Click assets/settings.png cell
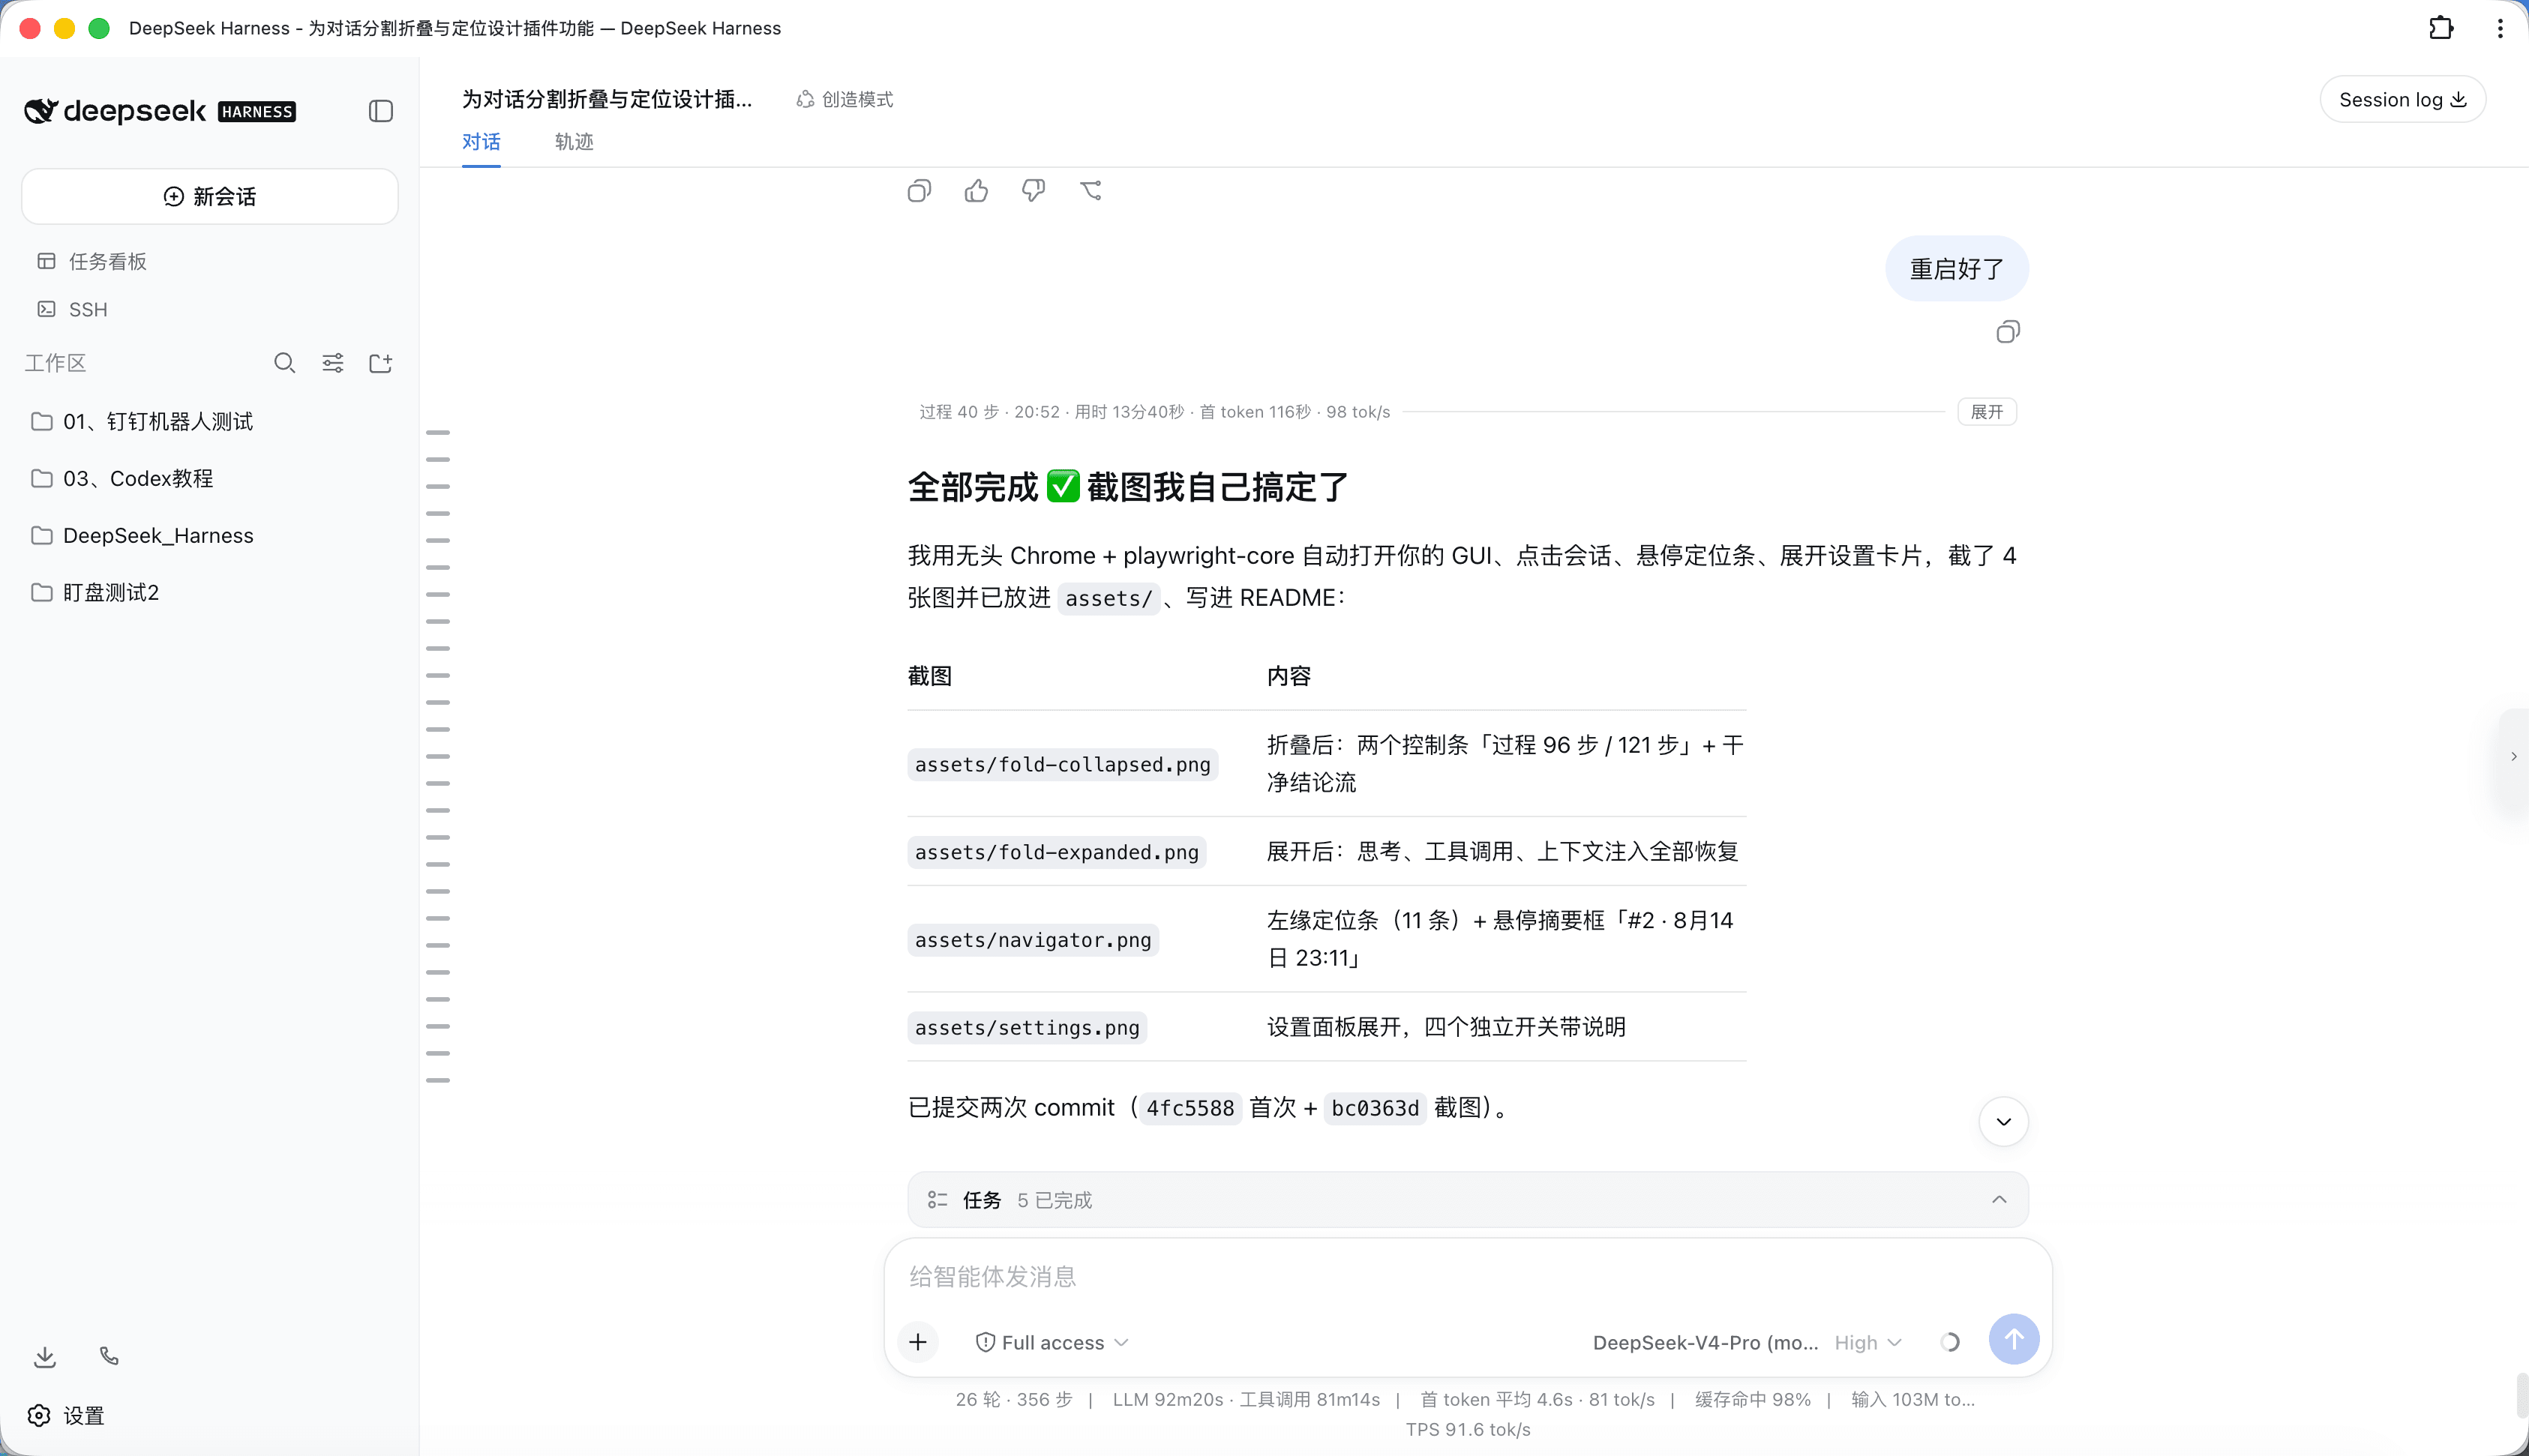This screenshot has height=1456, width=2529. coord(1026,1028)
